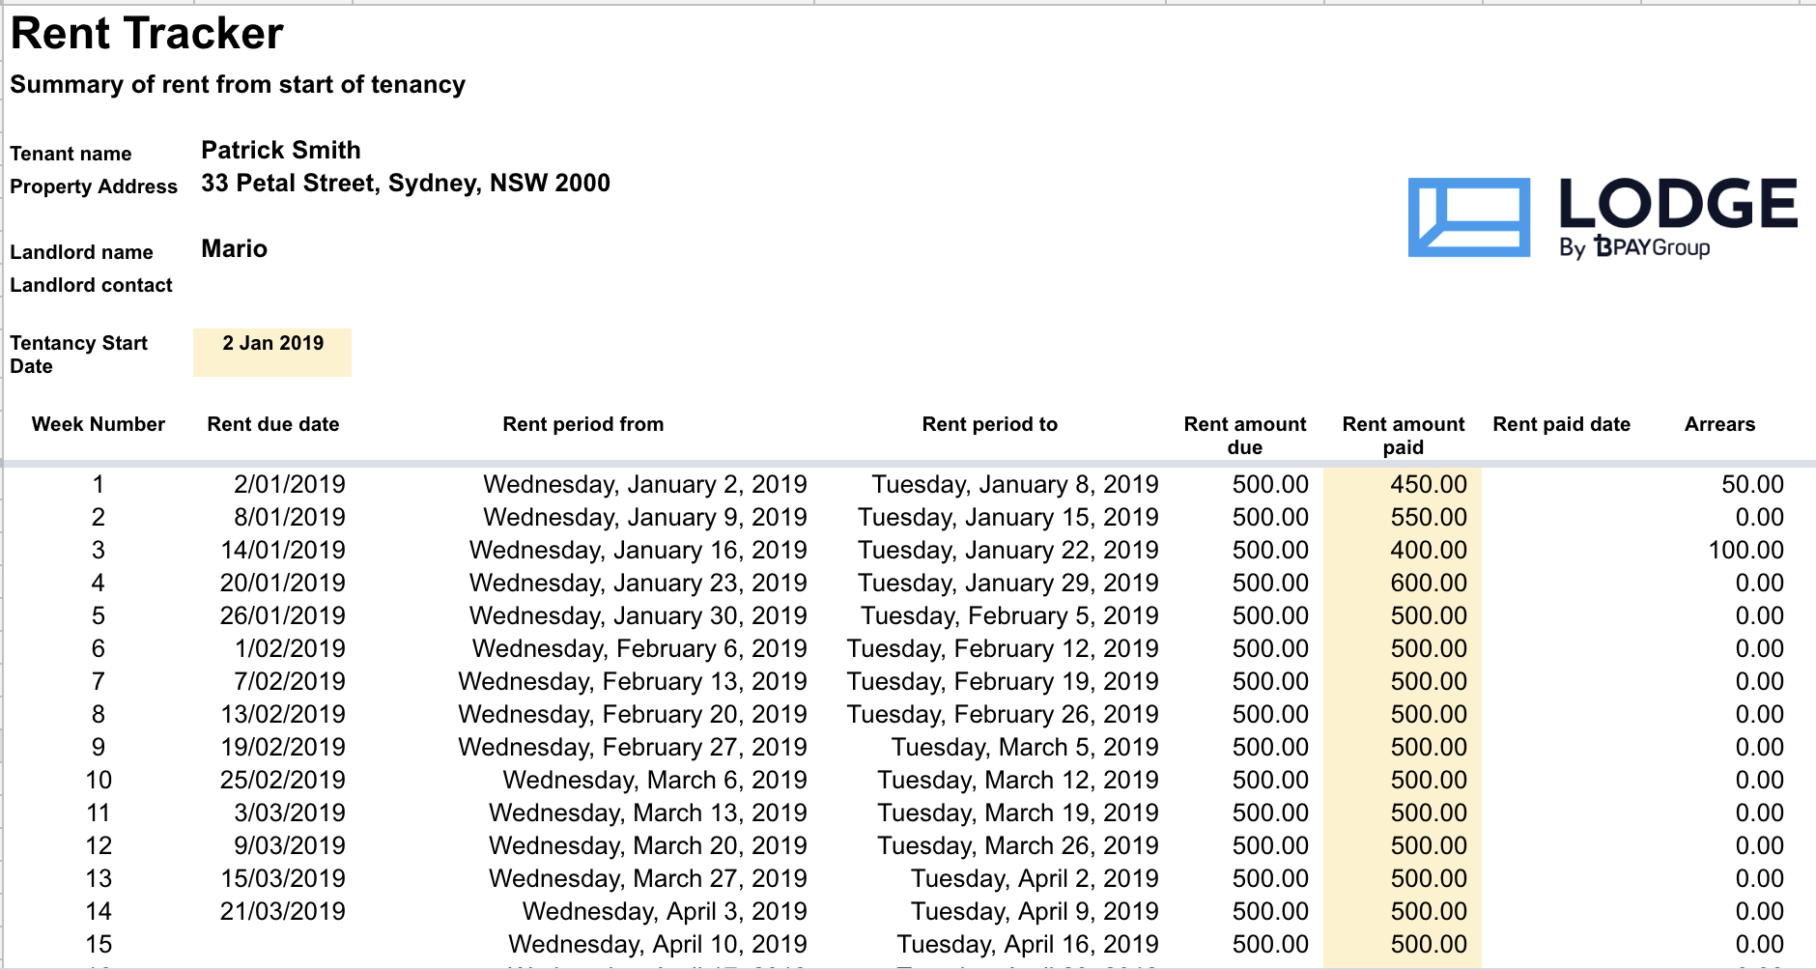Screen dimensions: 1816x970
Task: Select week 1 rent paid 450.00 cell
Action: (x=1402, y=485)
